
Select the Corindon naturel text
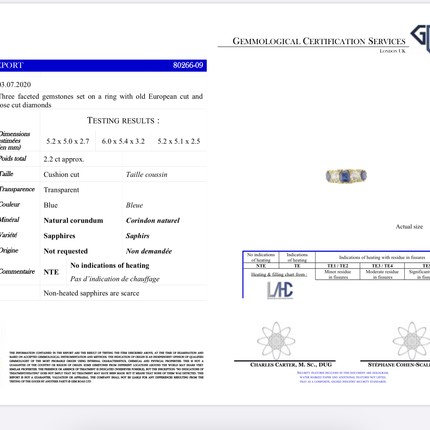[153, 221]
